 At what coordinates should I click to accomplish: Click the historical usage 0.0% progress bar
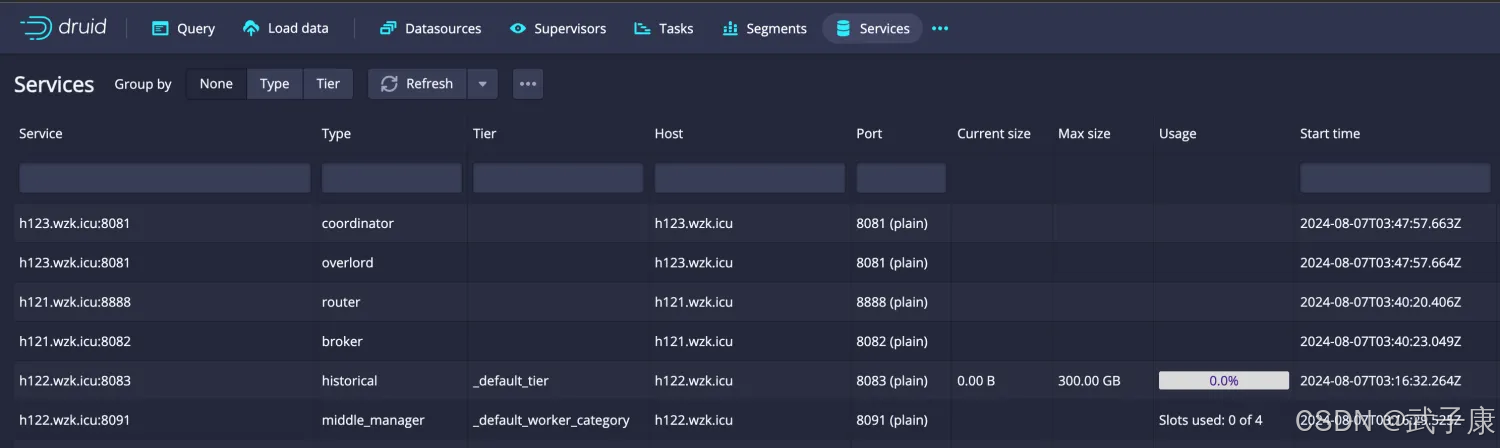tap(1223, 381)
